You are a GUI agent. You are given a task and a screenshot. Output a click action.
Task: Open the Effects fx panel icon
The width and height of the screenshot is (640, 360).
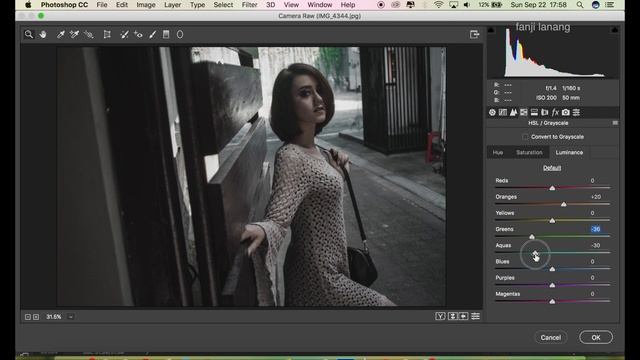555,112
